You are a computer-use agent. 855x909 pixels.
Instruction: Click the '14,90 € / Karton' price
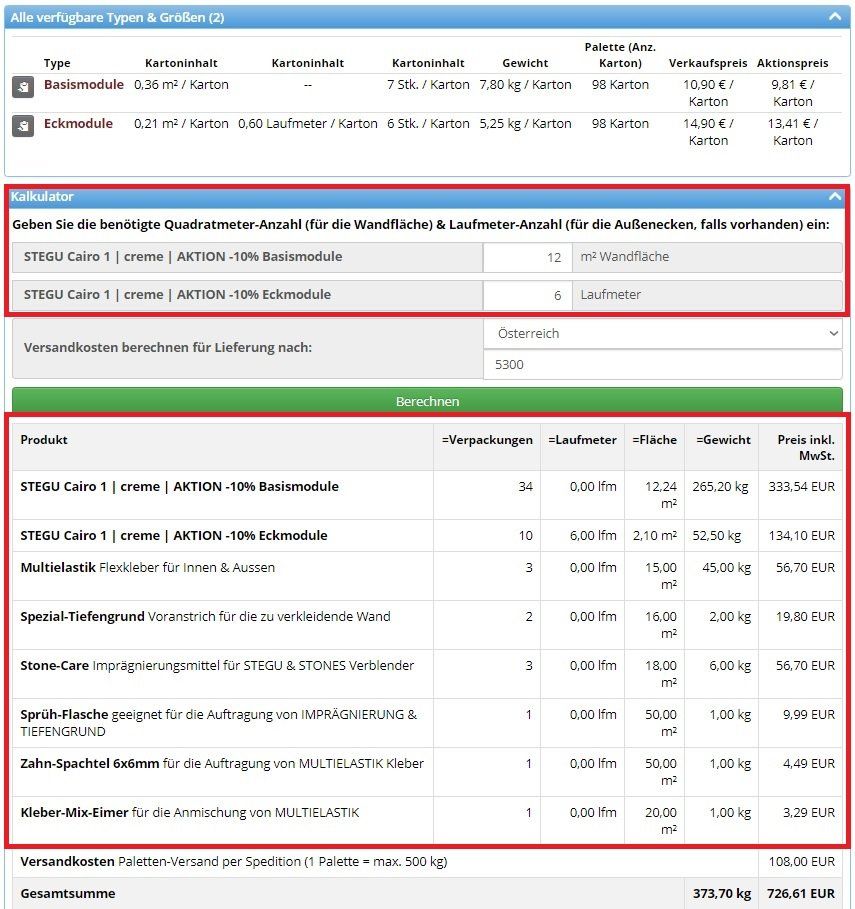click(708, 132)
